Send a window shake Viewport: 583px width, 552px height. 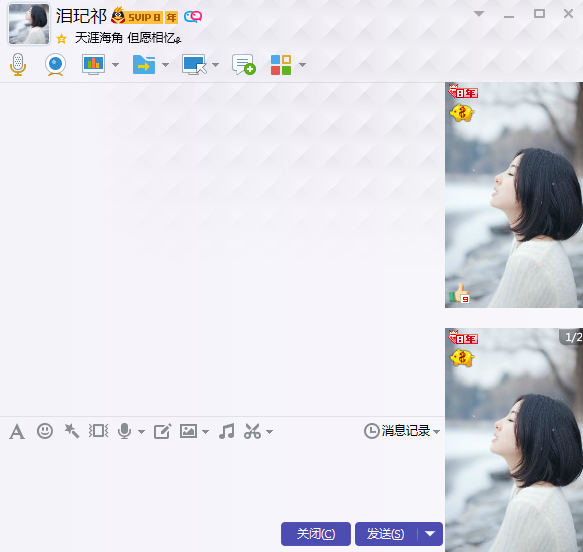click(98, 431)
